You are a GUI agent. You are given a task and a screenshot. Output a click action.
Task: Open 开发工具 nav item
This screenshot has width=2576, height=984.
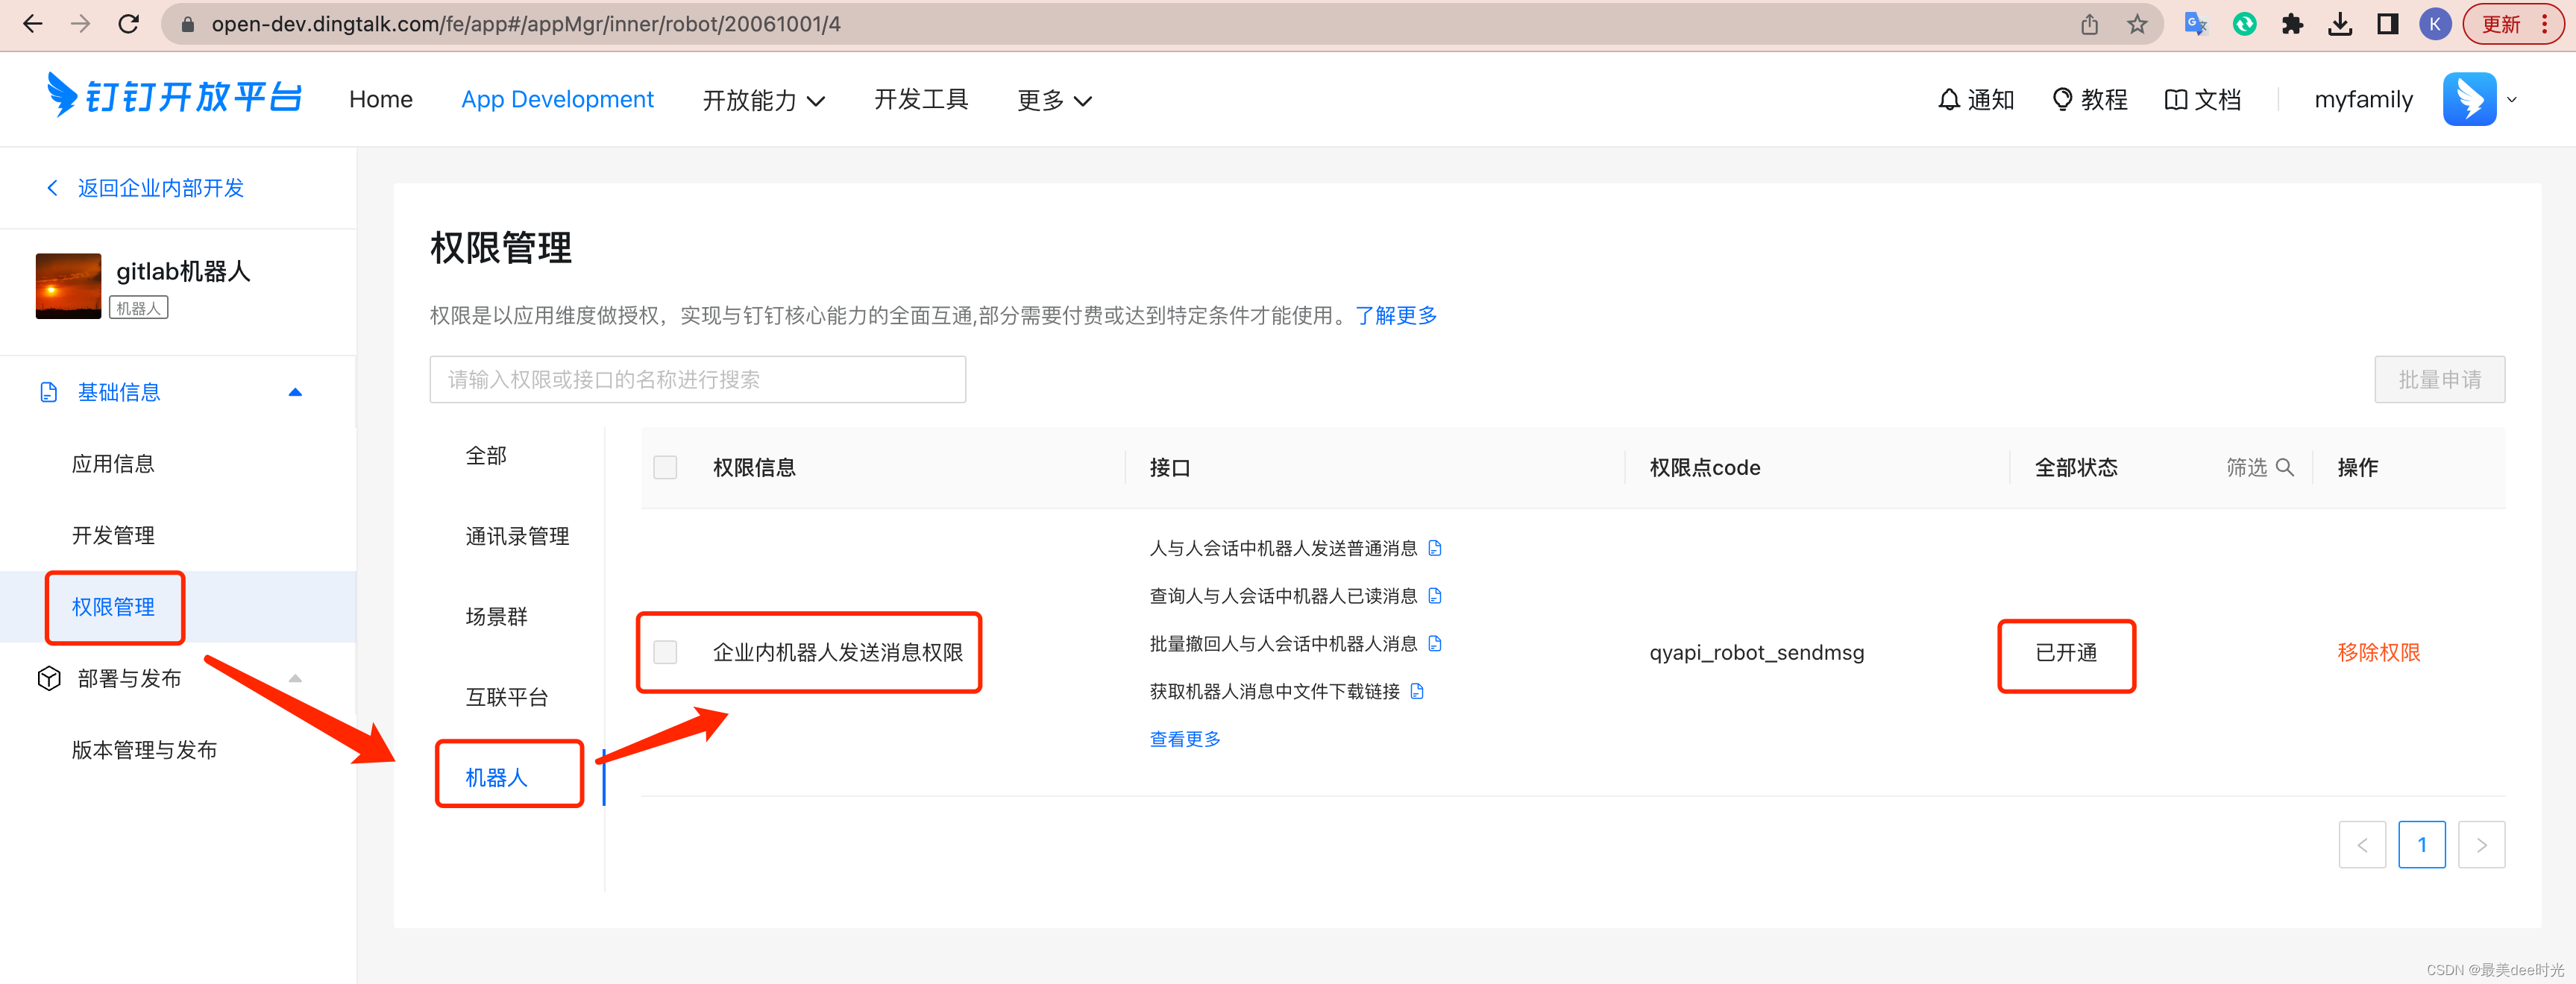tap(921, 100)
